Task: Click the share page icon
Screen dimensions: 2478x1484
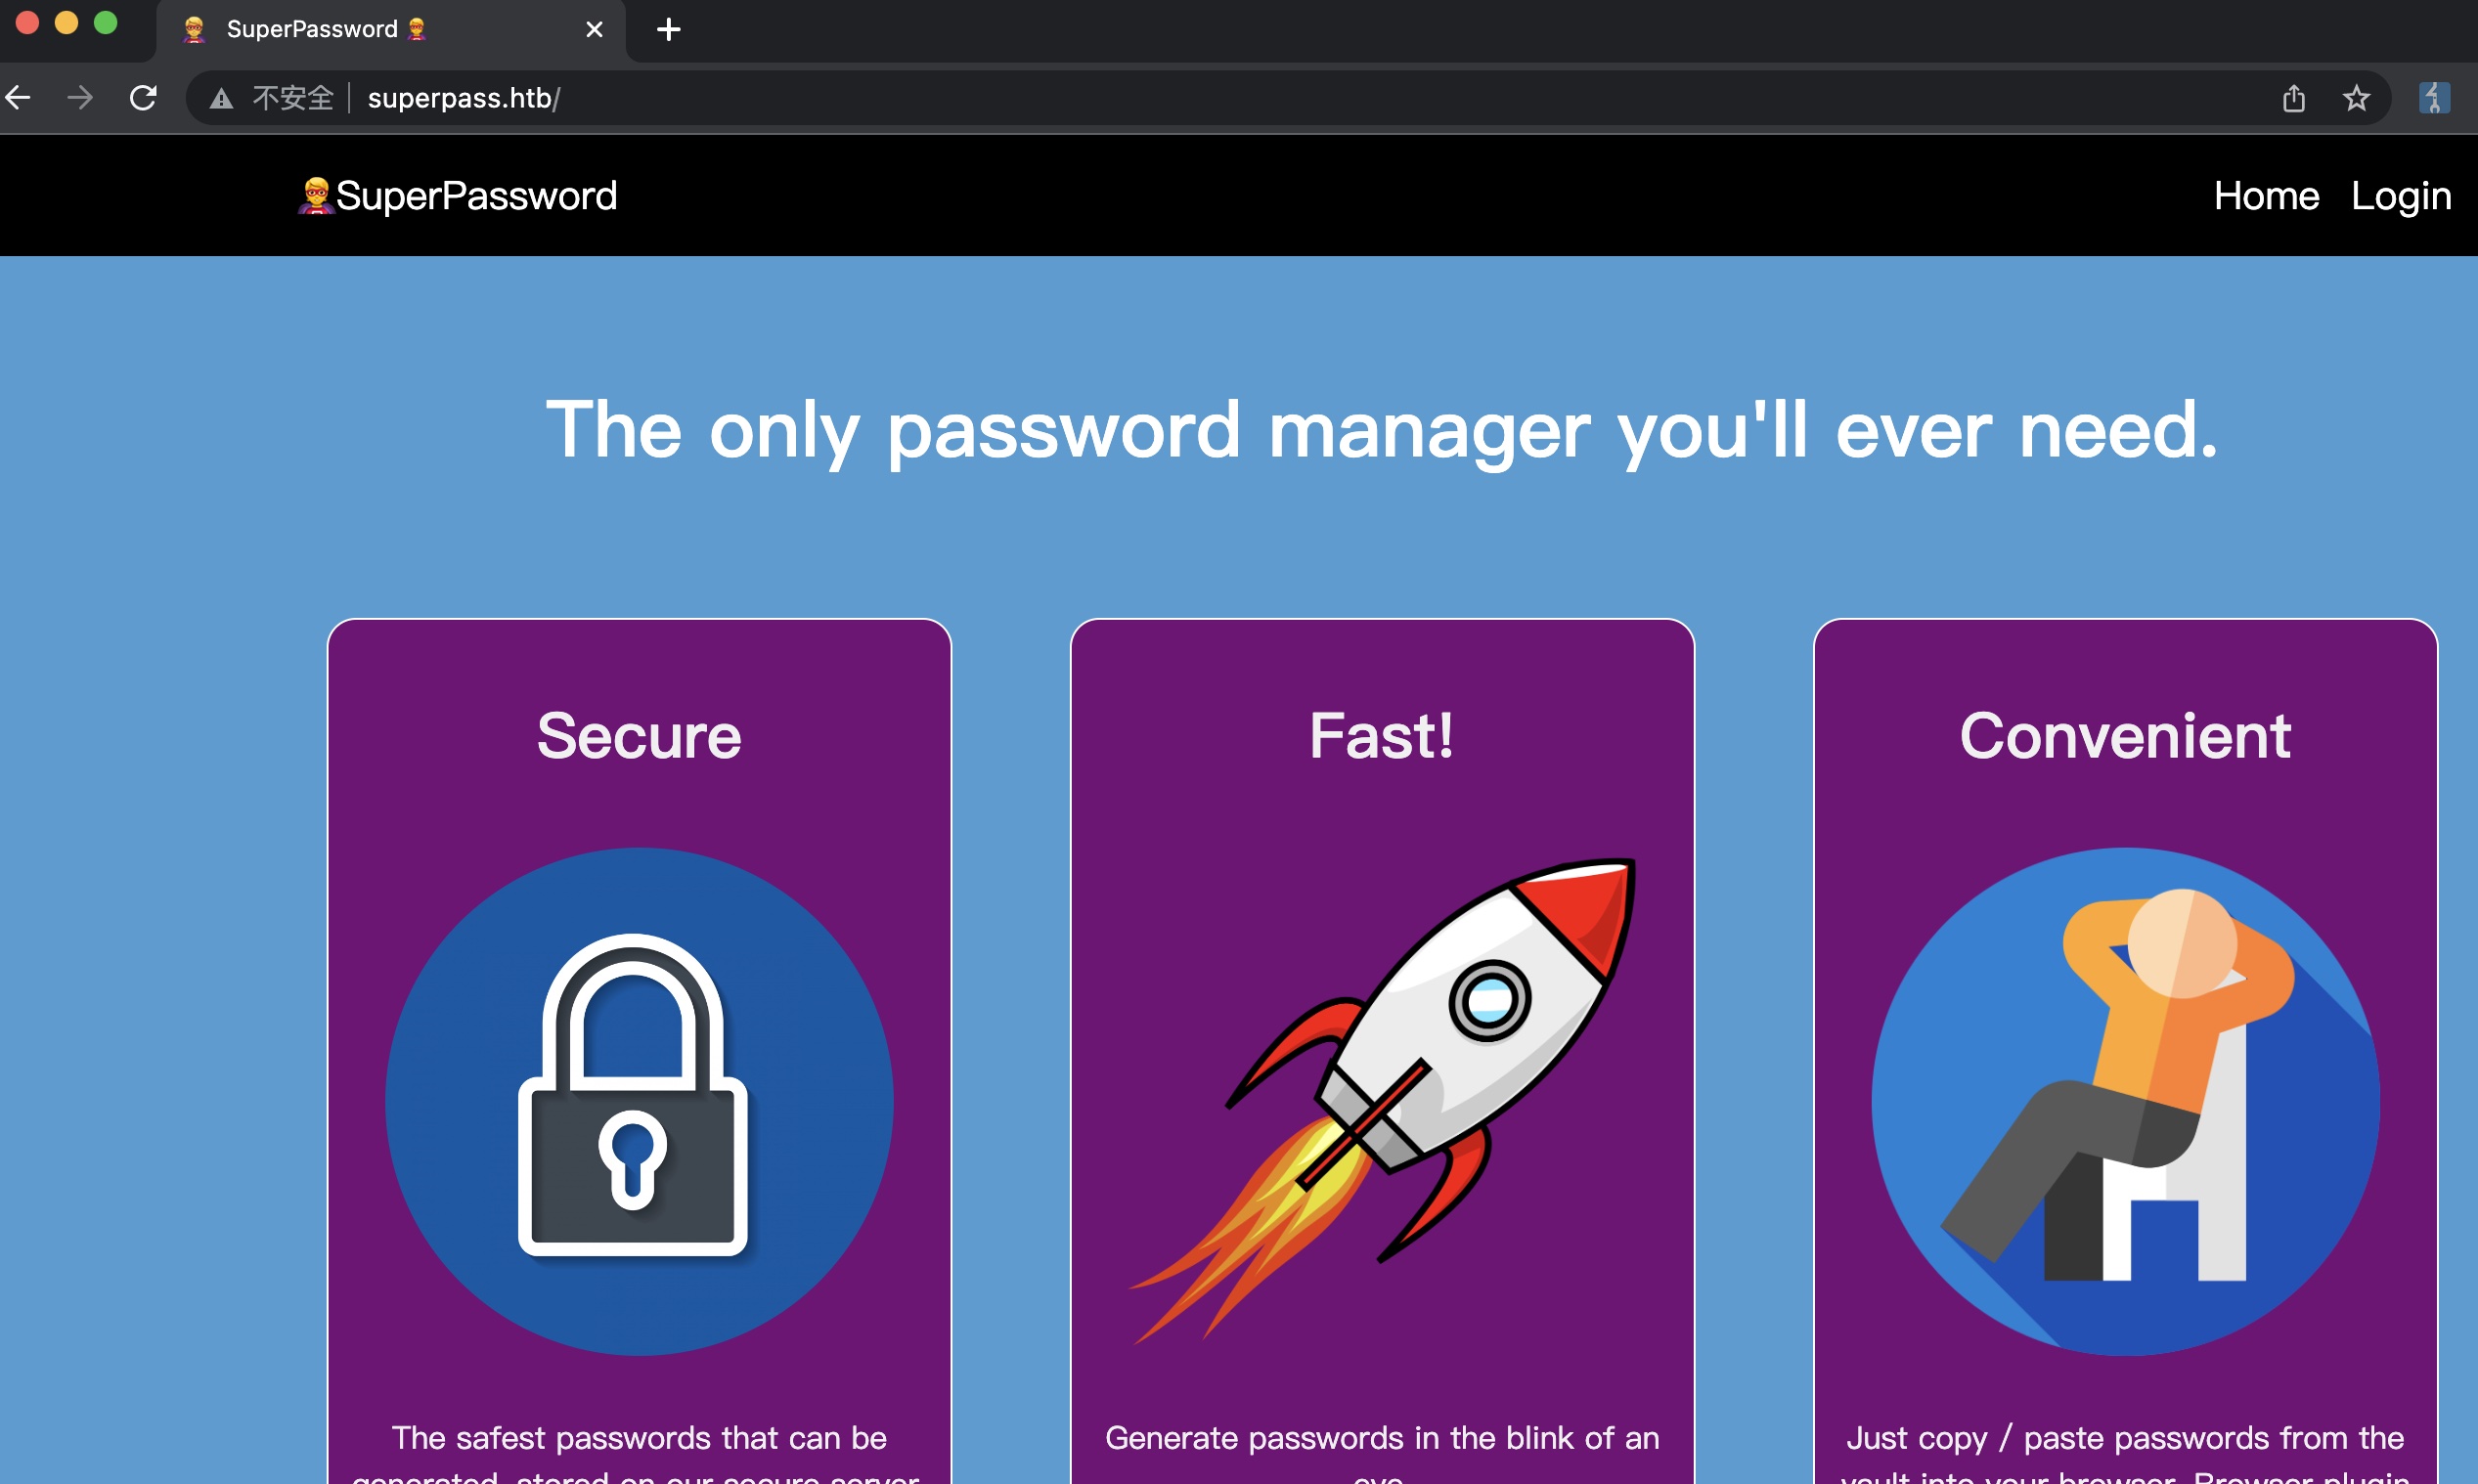Action: pos(2293,98)
